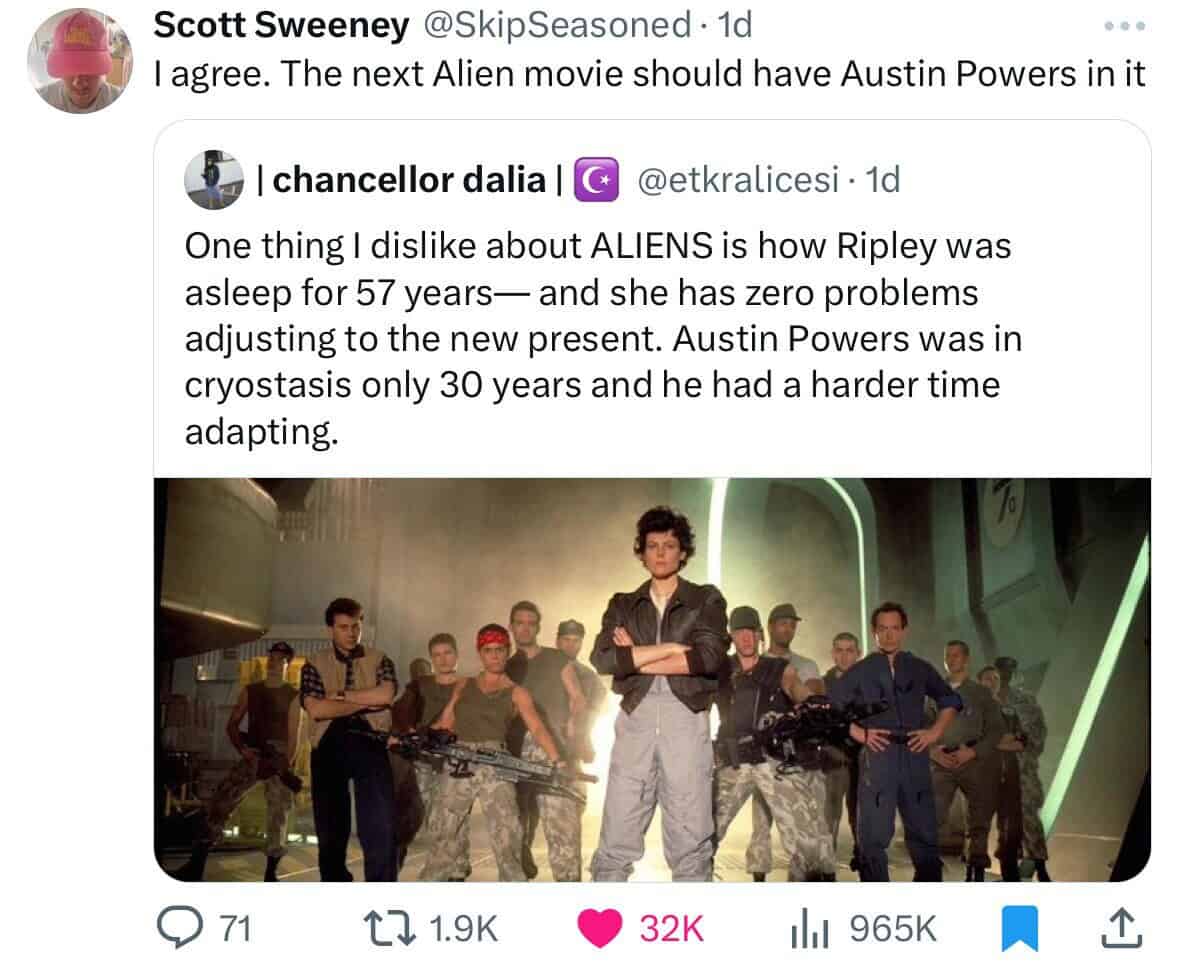Click the purple crescent moon badge
This screenshot has width=1179, height=967.
coord(596,180)
